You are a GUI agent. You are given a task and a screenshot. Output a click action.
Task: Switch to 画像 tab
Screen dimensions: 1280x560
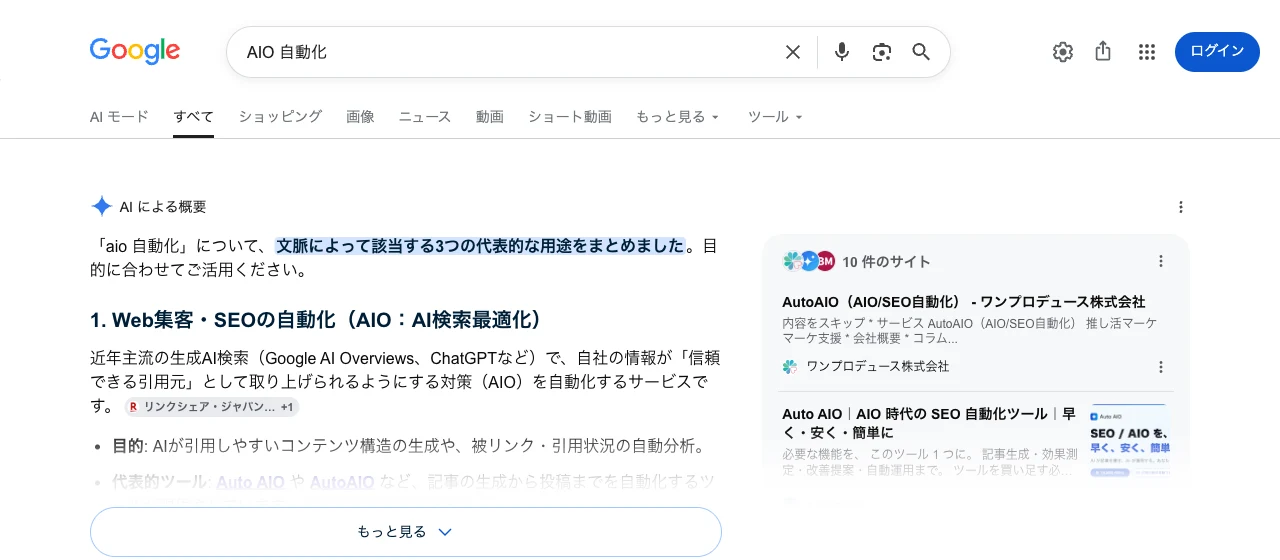(x=360, y=117)
